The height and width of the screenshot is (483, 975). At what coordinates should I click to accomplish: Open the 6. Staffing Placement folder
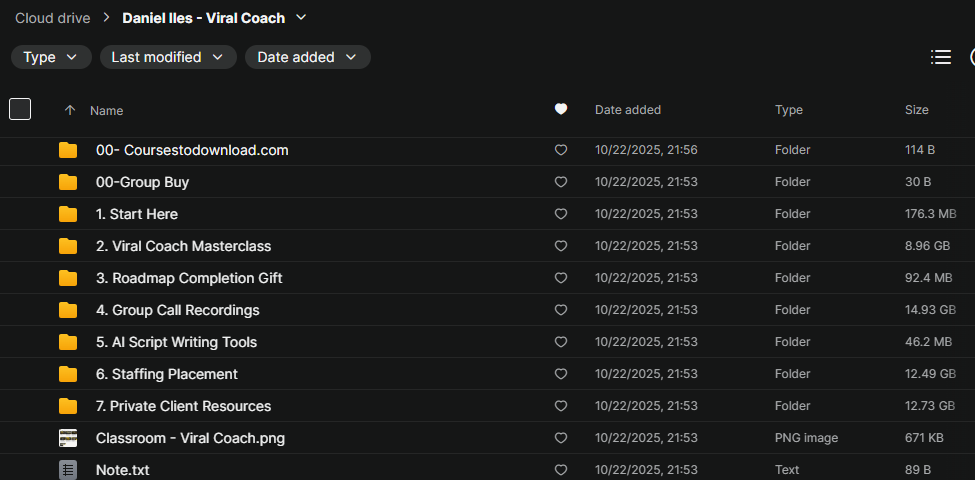[x=166, y=374]
